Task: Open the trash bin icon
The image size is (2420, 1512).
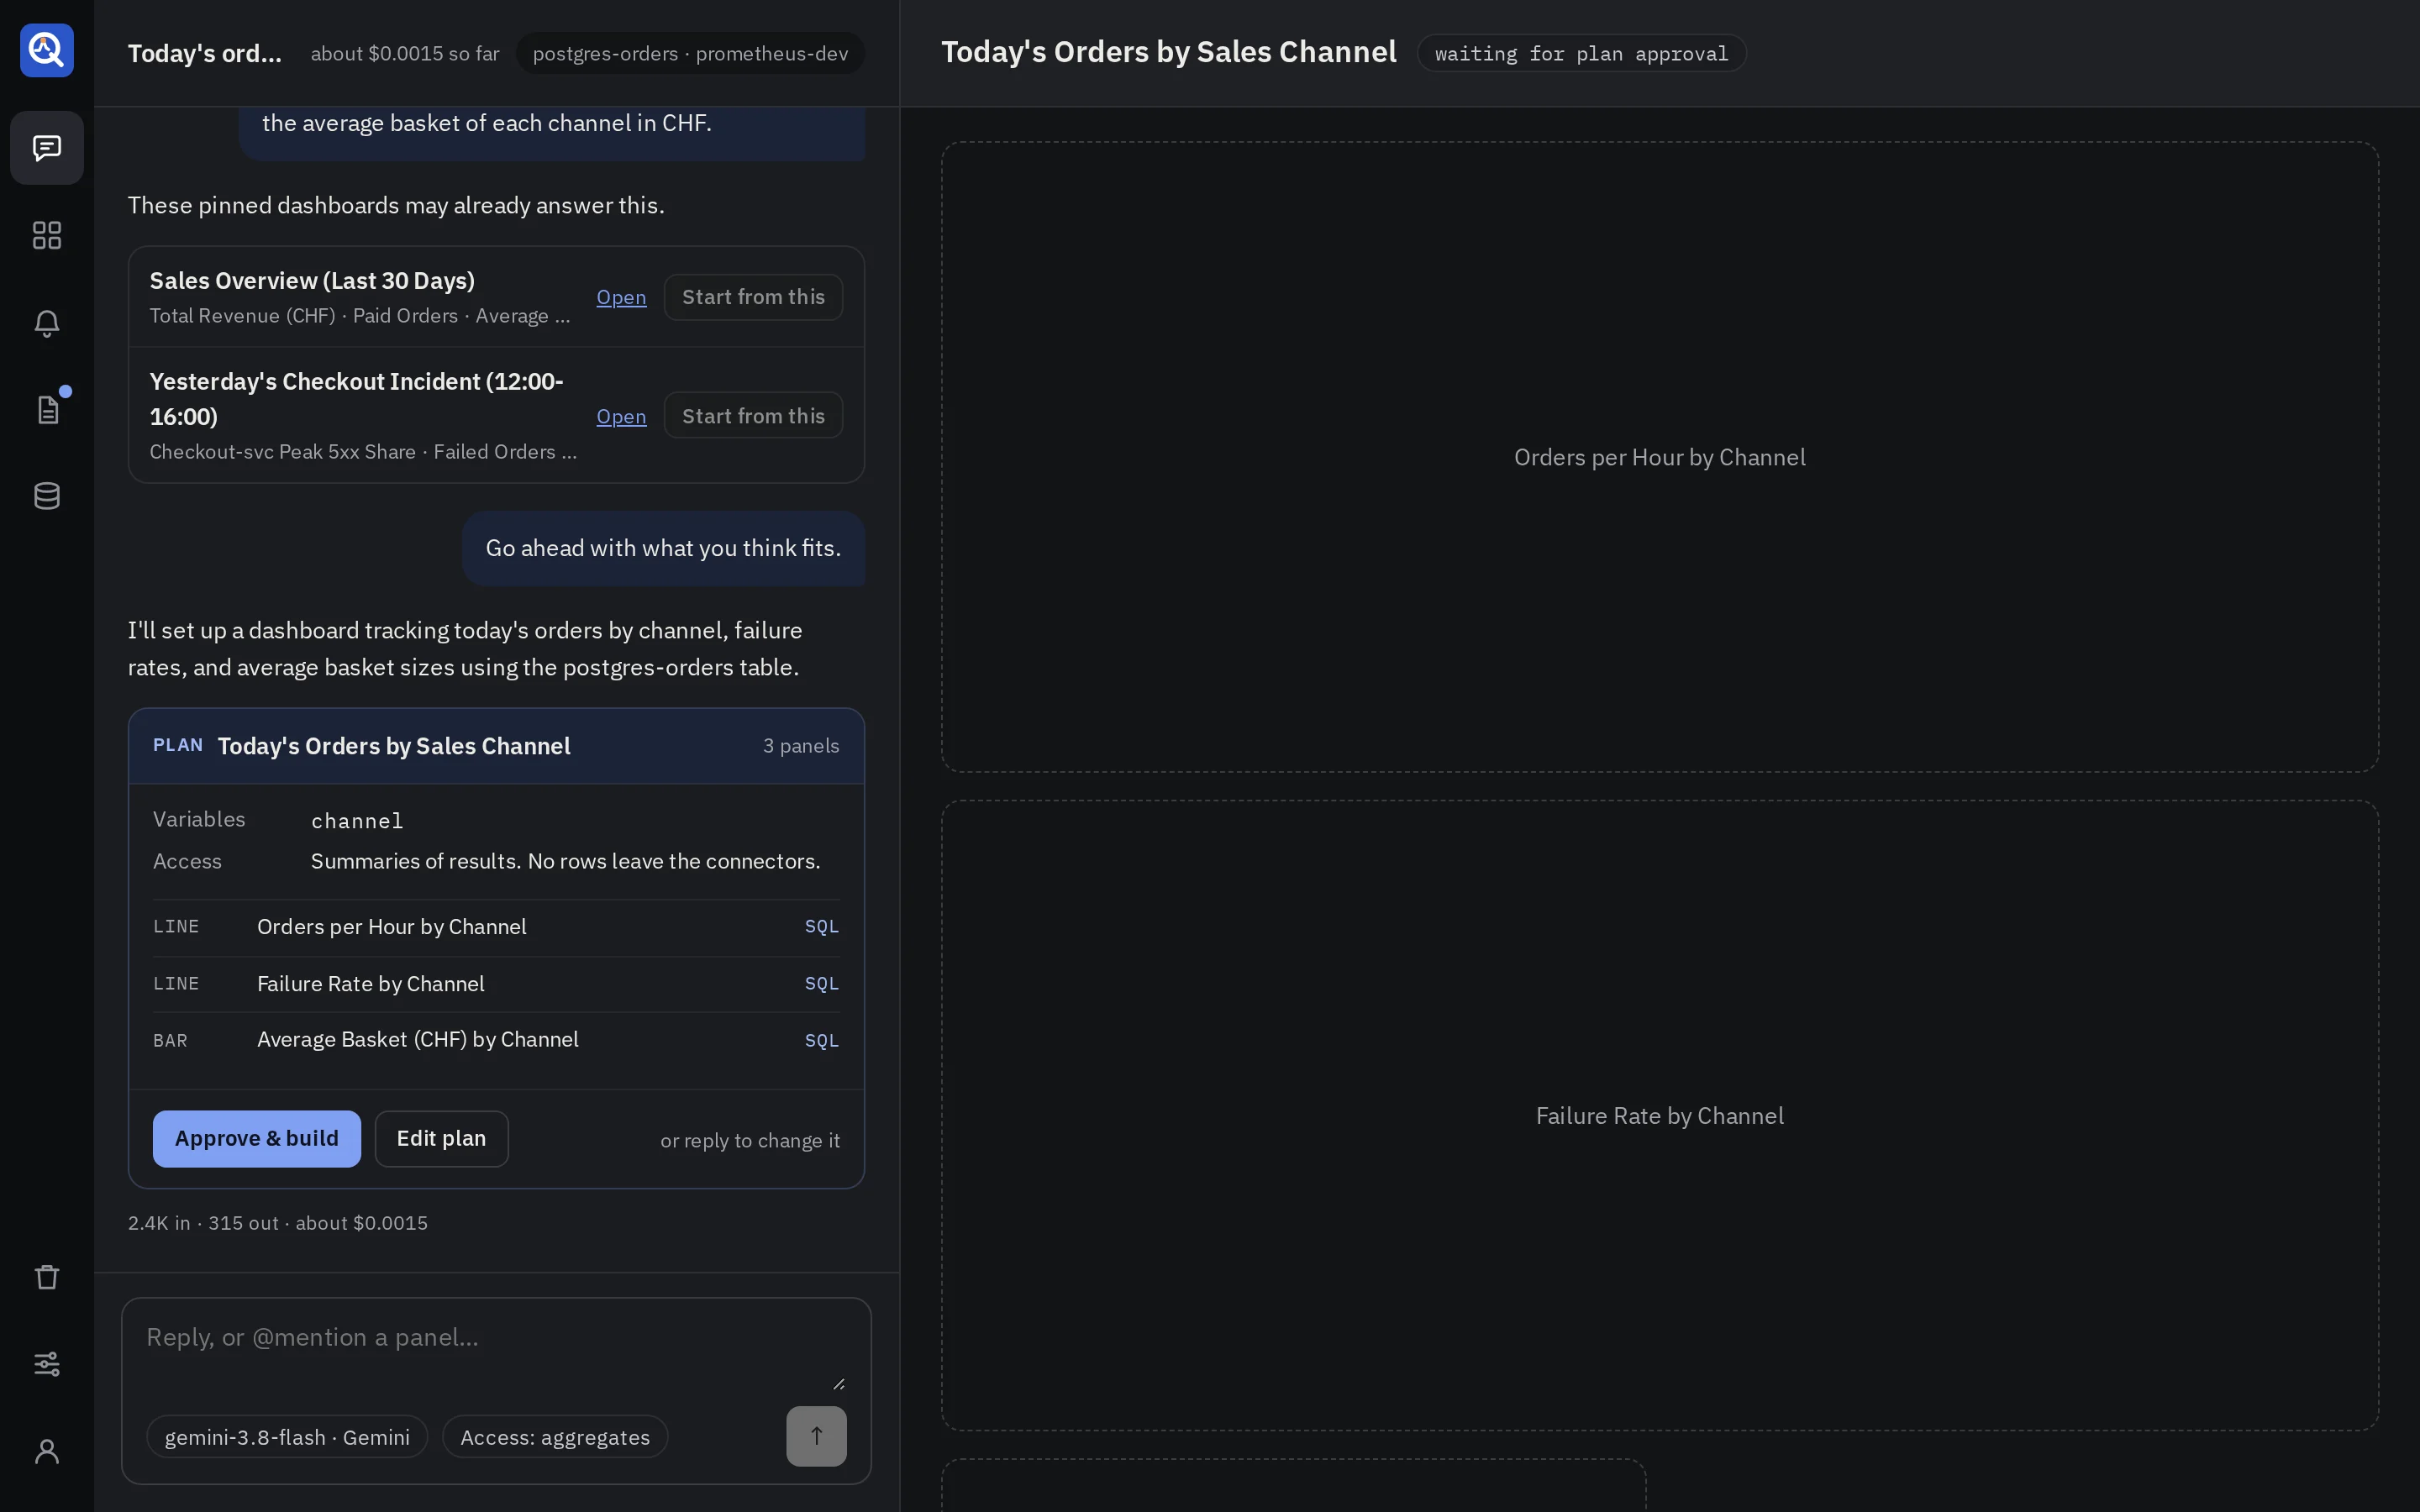Action: pos(47,1277)
